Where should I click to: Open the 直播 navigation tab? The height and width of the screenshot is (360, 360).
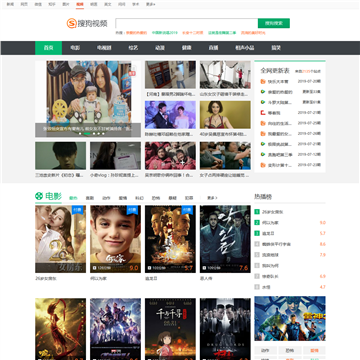(213, 48)
